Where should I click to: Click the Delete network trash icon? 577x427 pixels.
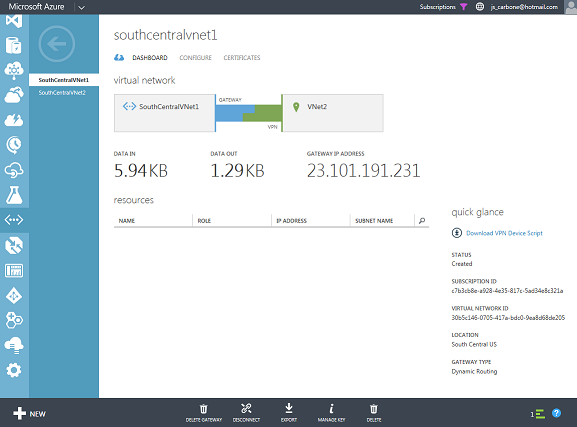point(374,409)
